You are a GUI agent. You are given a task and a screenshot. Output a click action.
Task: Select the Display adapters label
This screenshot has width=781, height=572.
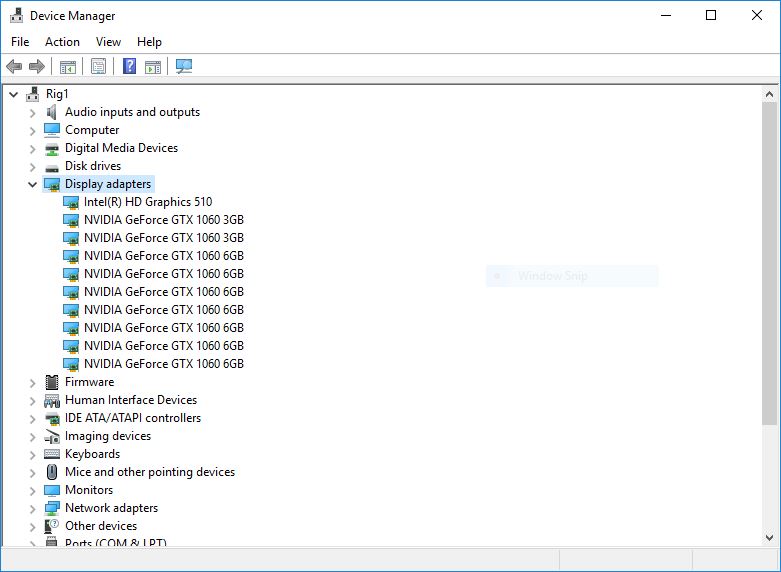108,184
